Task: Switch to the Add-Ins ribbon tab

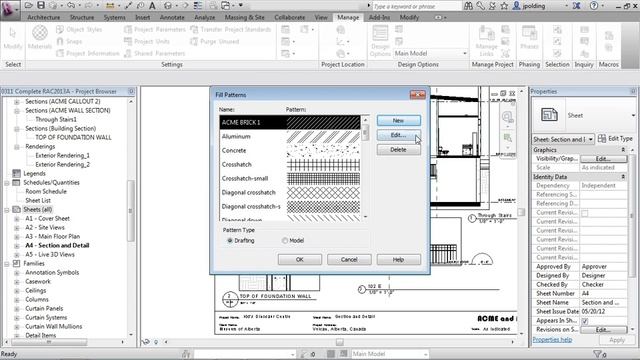Action: tap(379, 17)
